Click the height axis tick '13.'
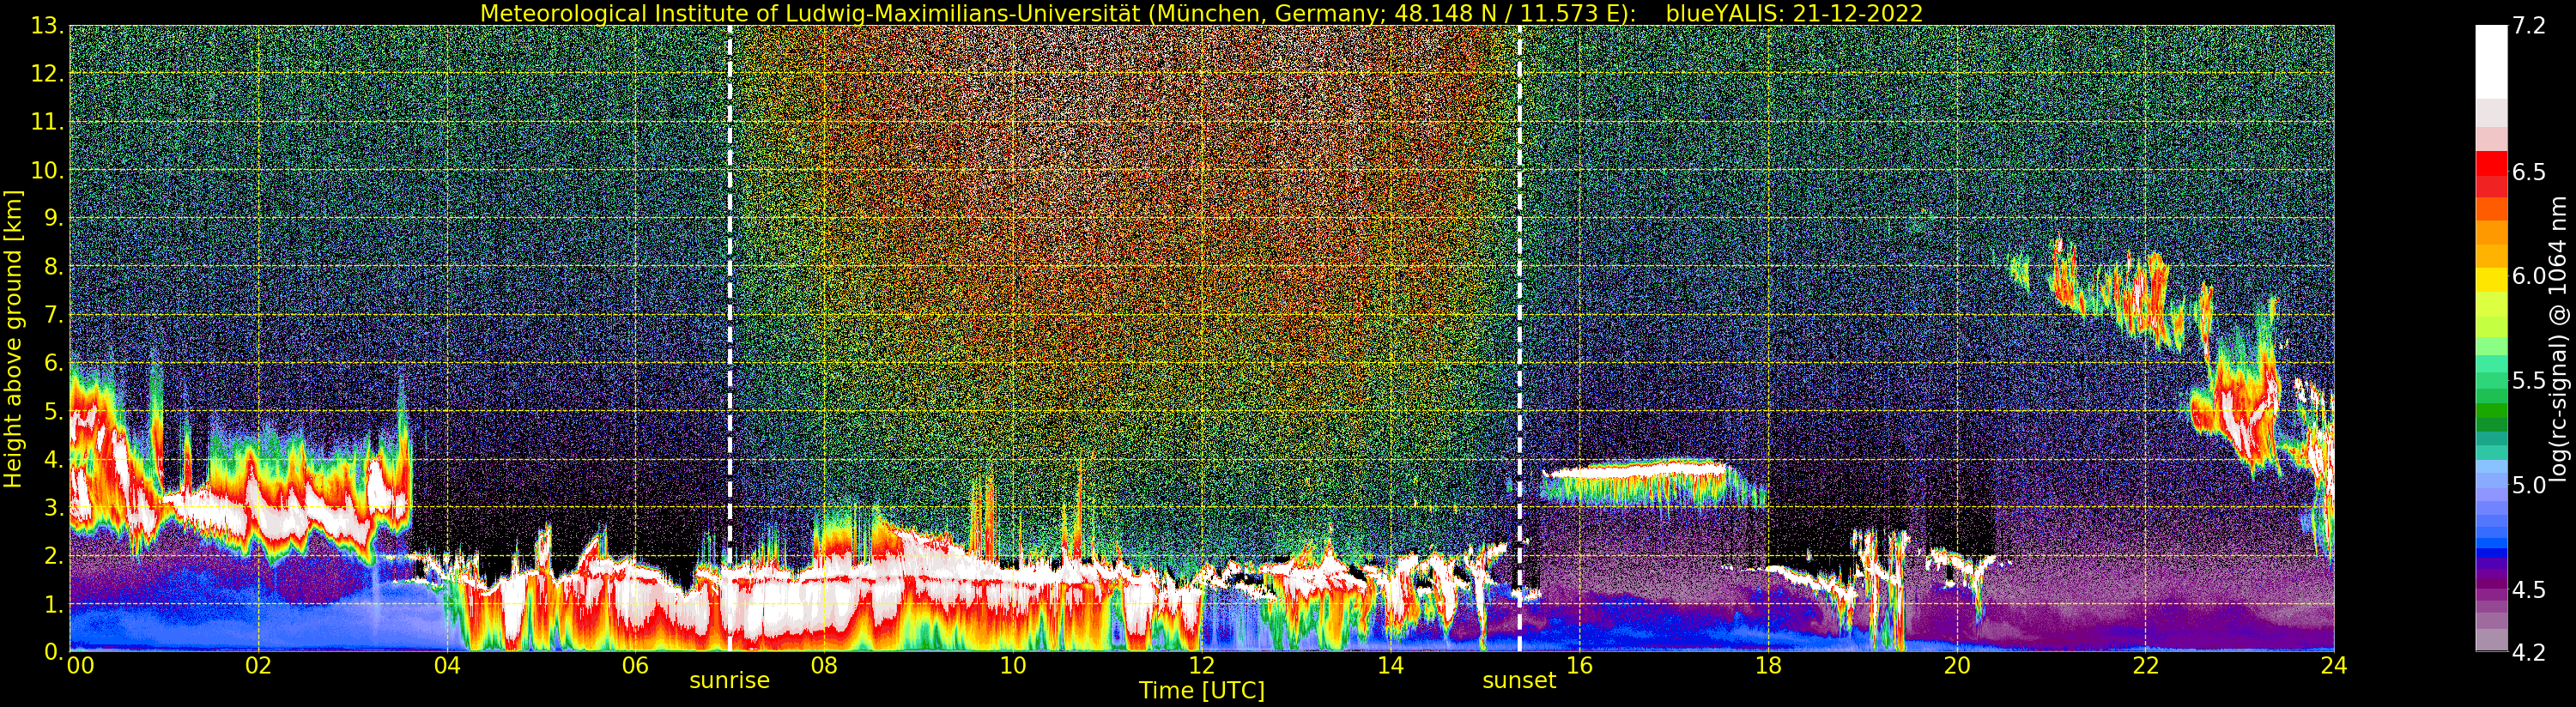 [47, 26]
